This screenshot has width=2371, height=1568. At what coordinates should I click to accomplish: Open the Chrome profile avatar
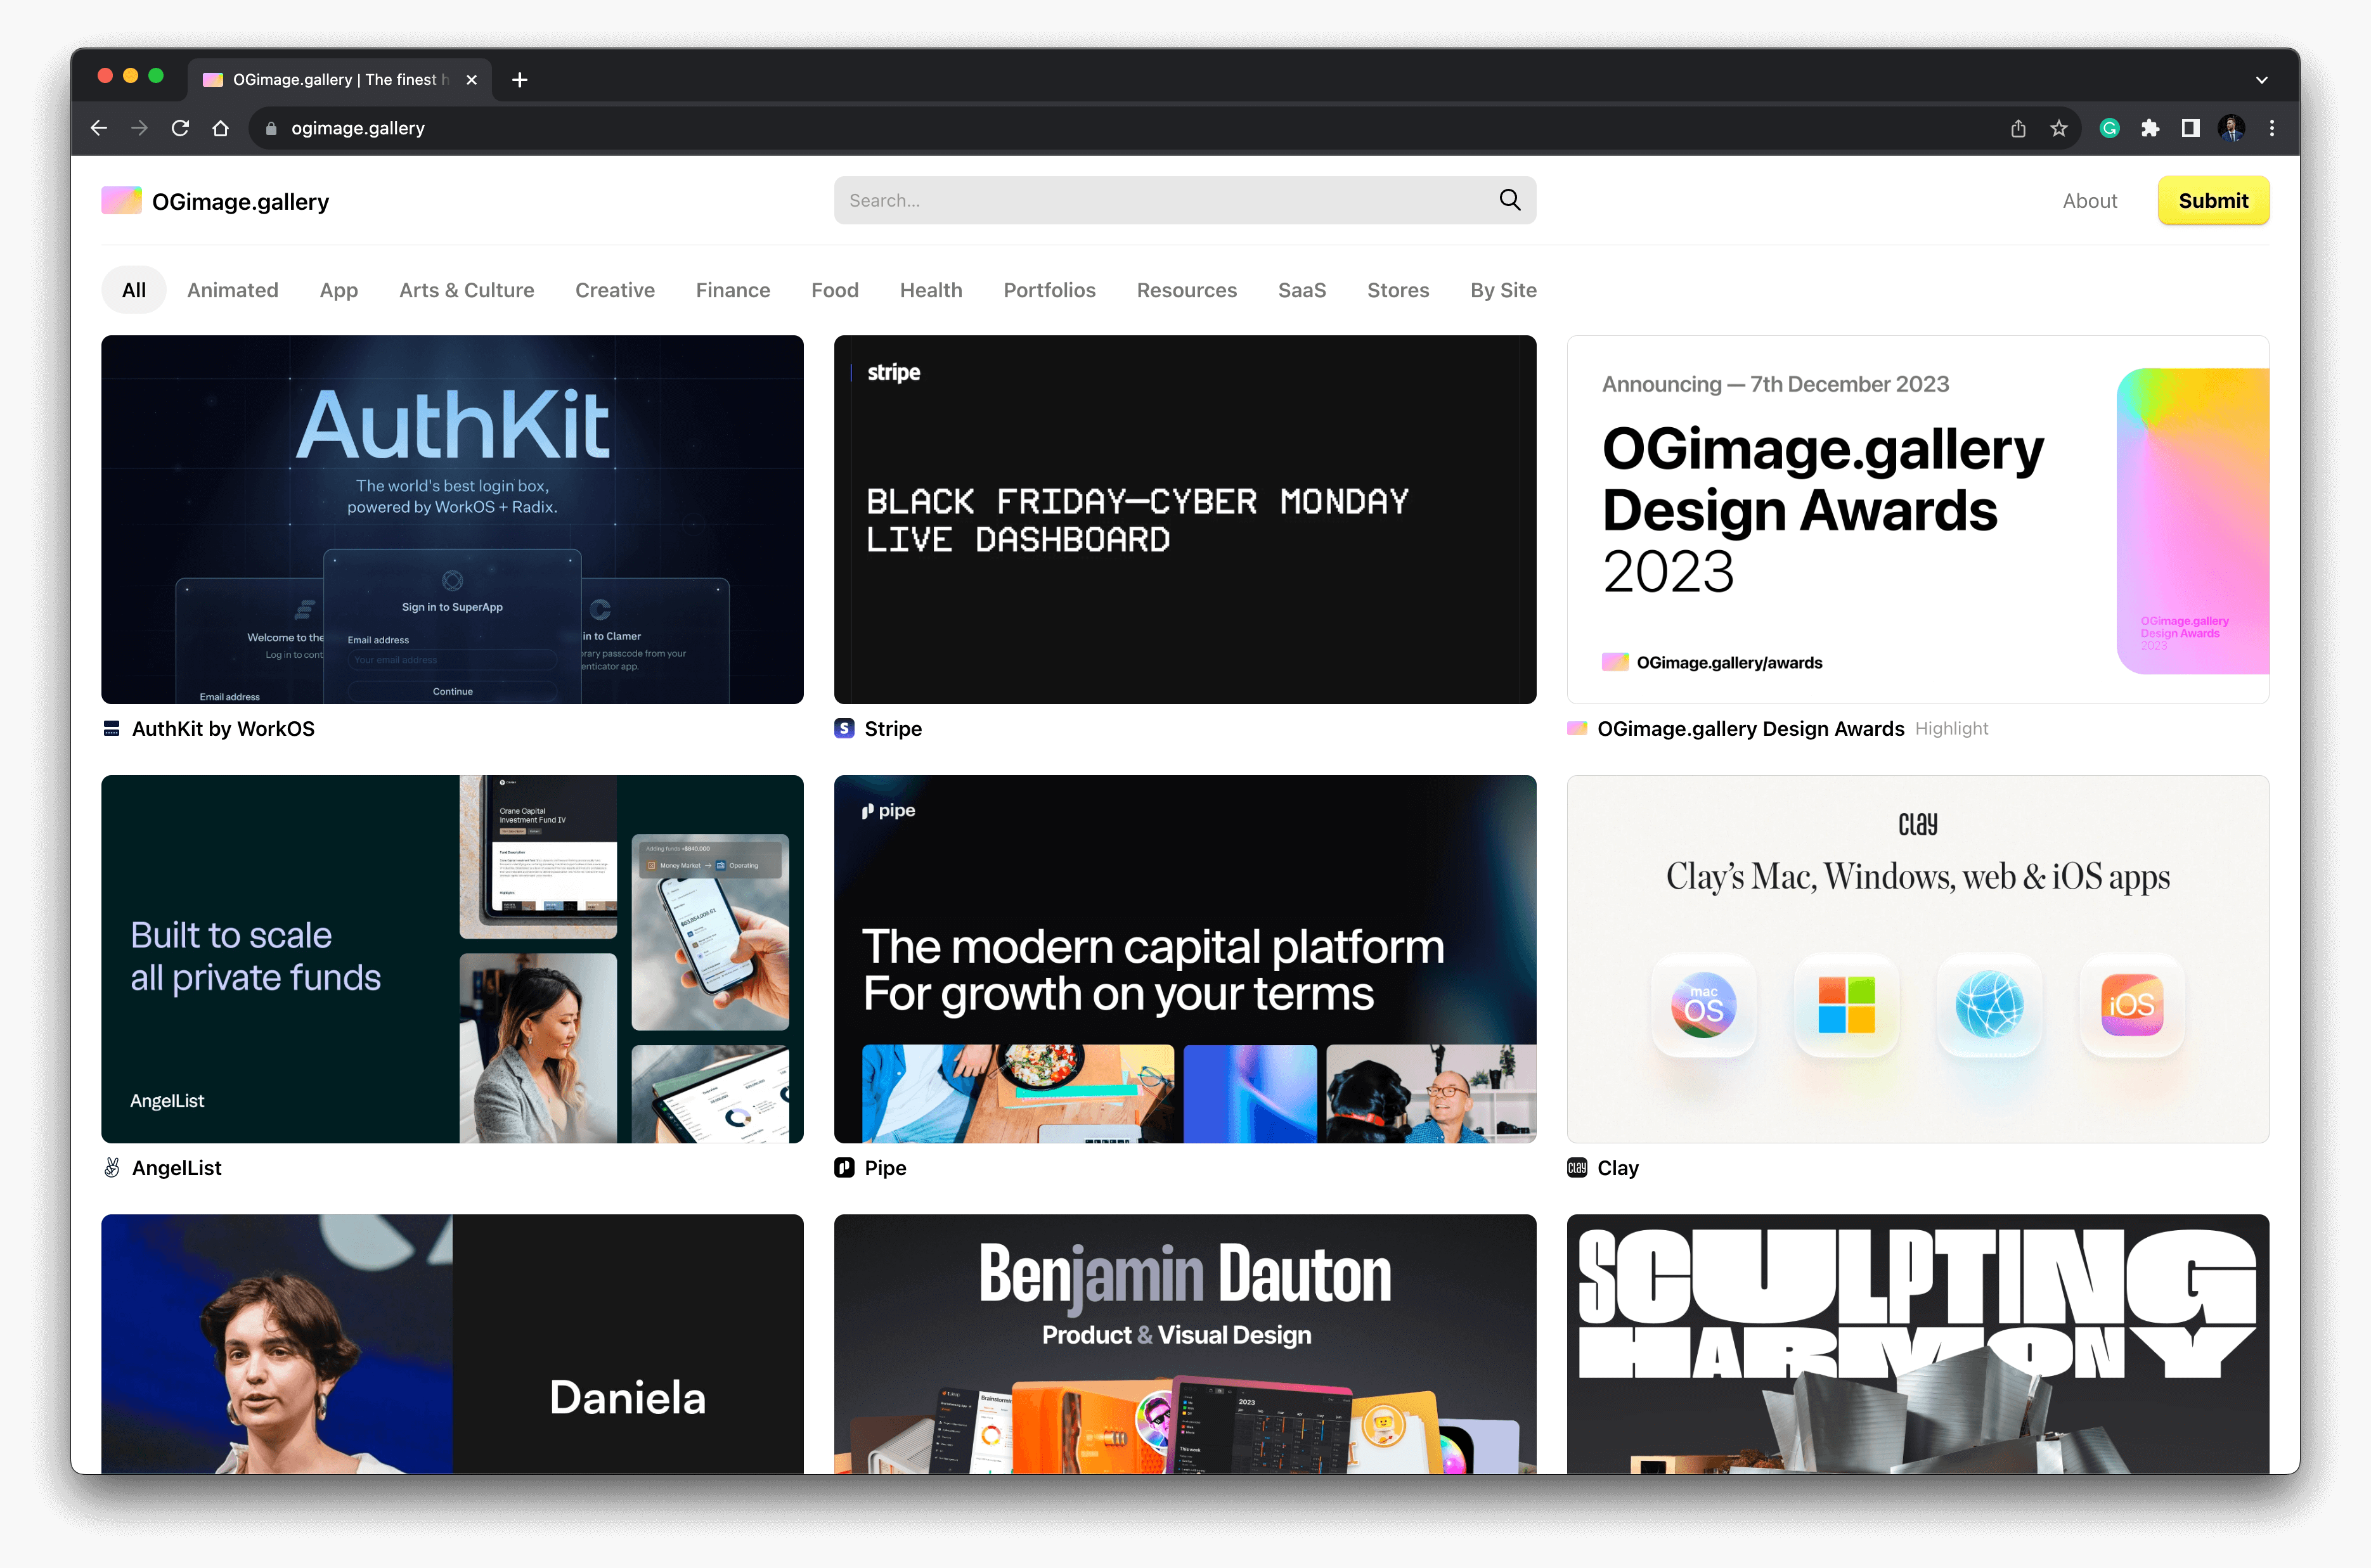point(2231,128)
